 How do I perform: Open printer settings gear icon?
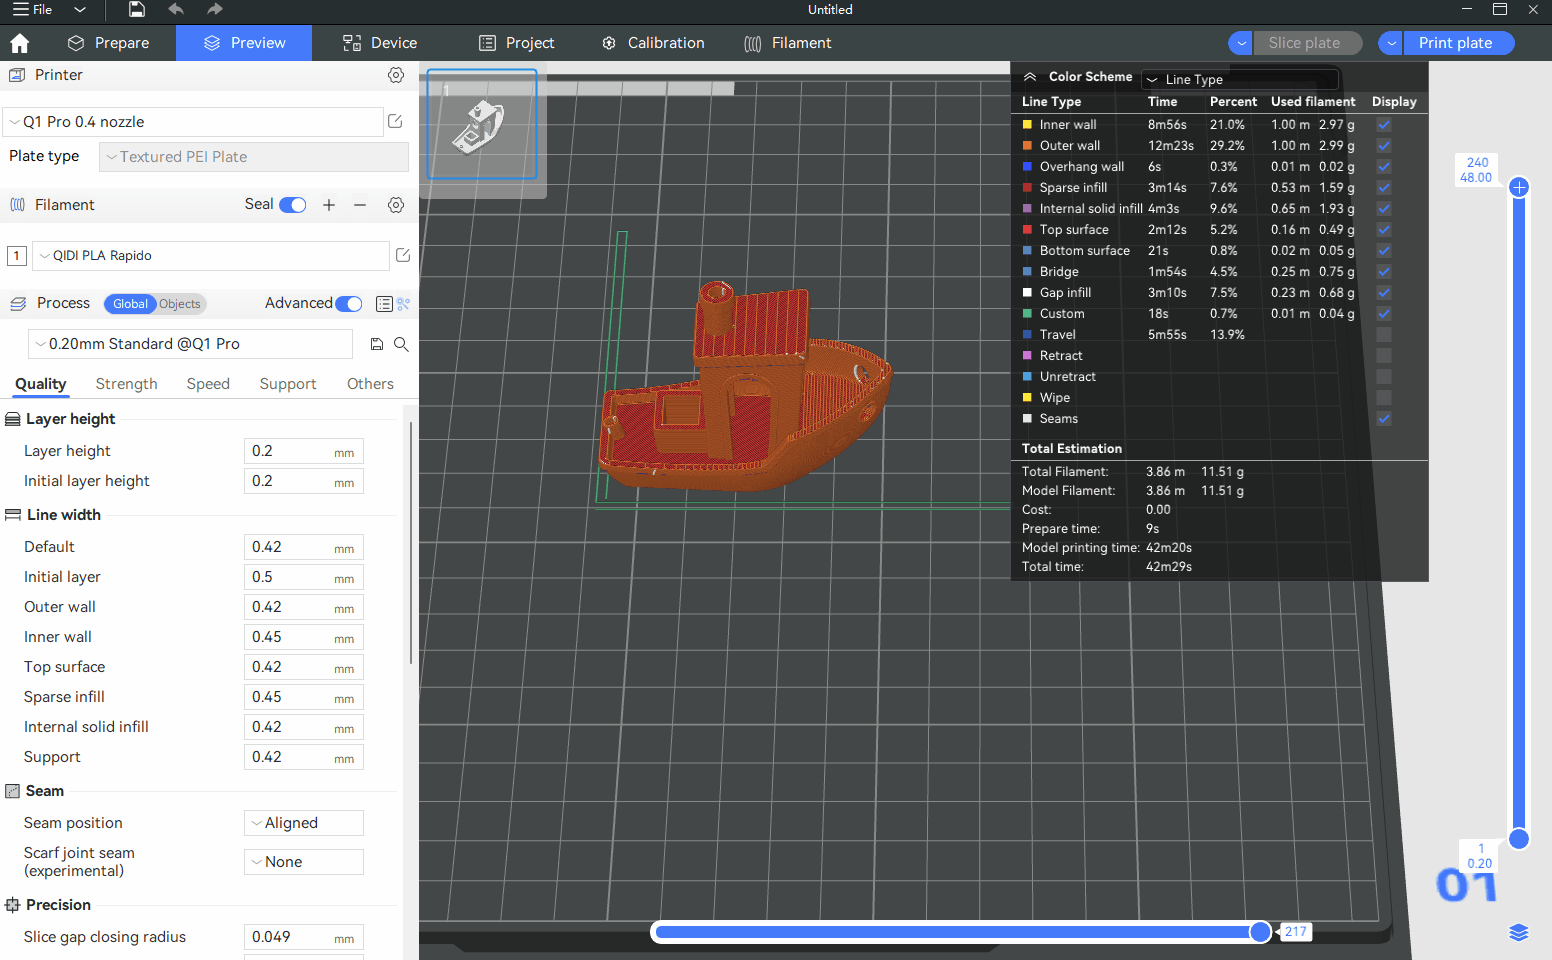pyautogui.click(x=396, y=75)
